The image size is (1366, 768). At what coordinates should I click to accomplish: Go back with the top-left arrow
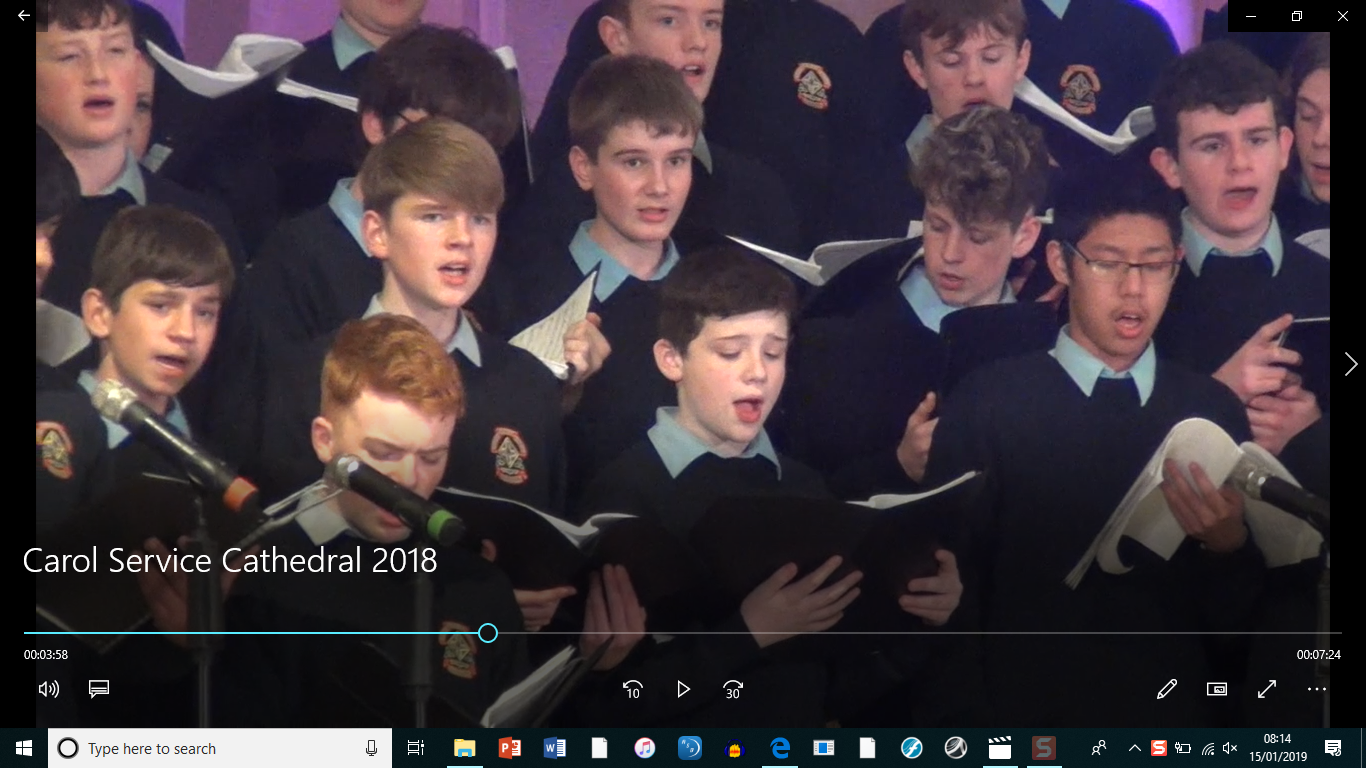pyautogui.click(x=24, y=15)
